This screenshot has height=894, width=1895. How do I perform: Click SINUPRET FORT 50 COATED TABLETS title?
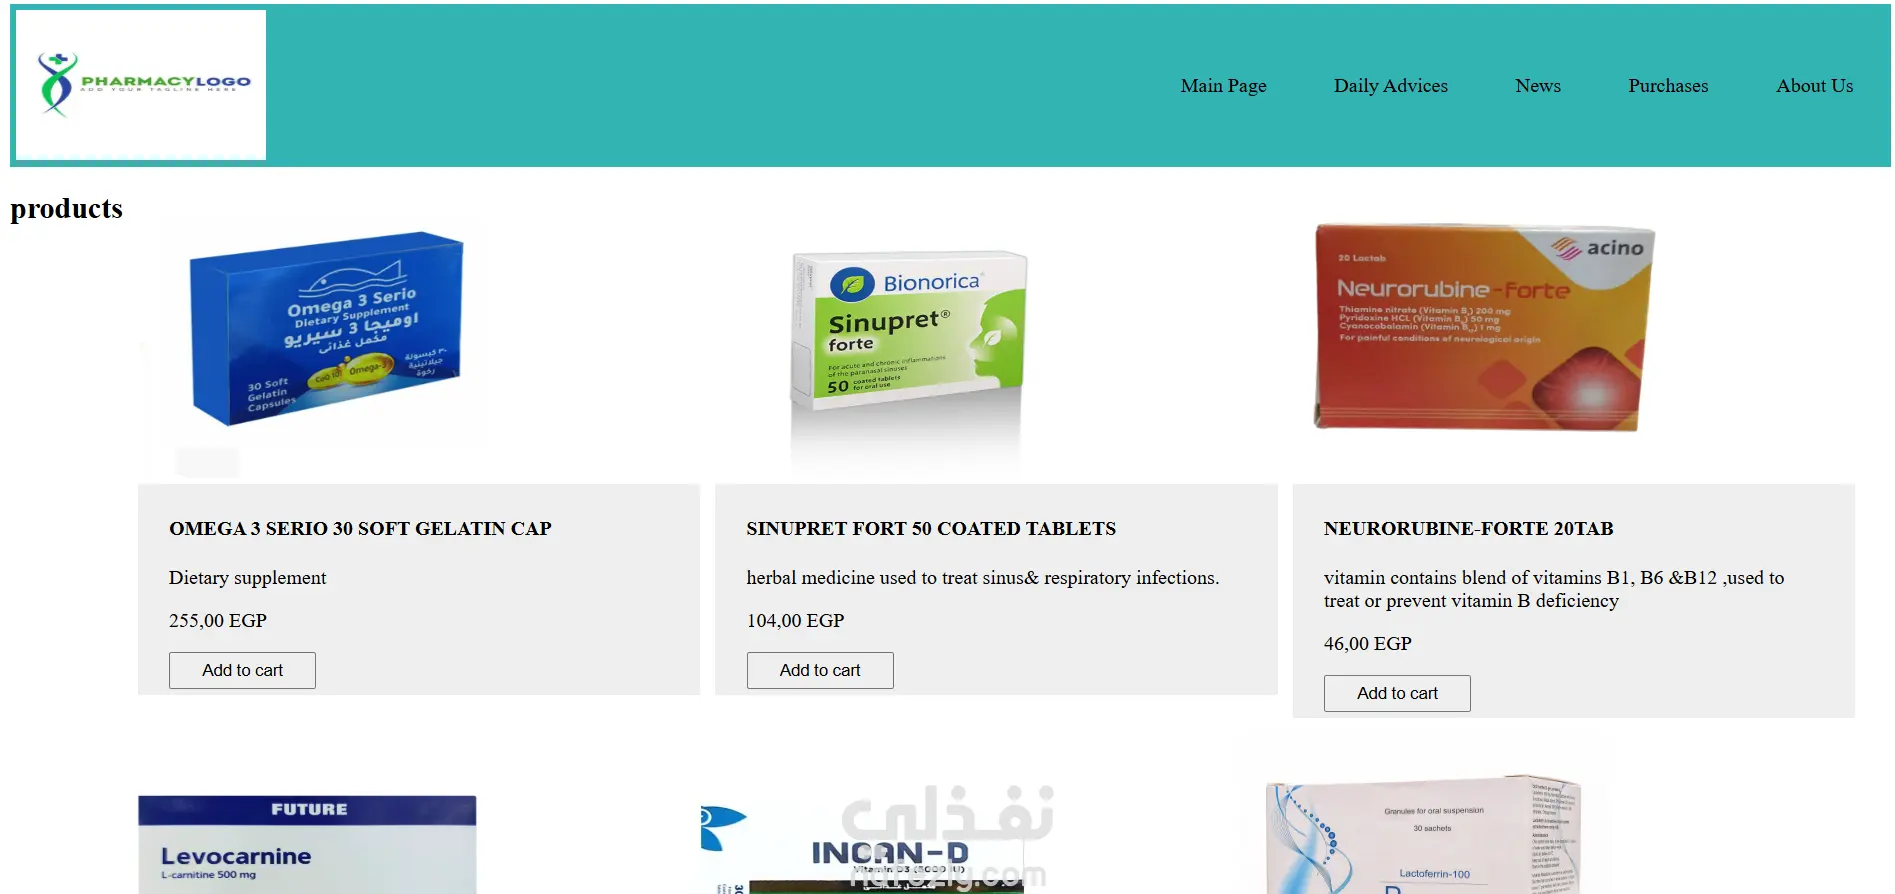(931, 528)
